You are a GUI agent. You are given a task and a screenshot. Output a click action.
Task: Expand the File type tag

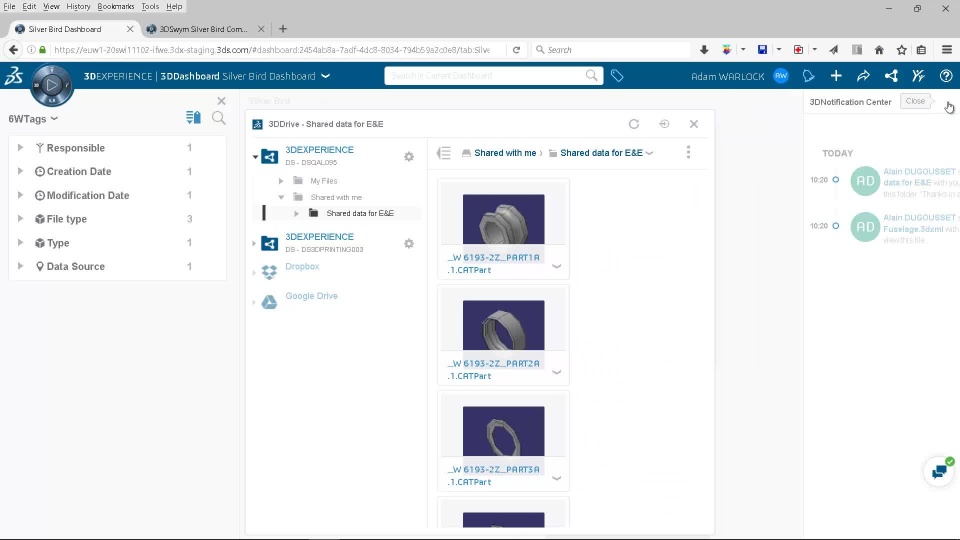pos(20,219)
